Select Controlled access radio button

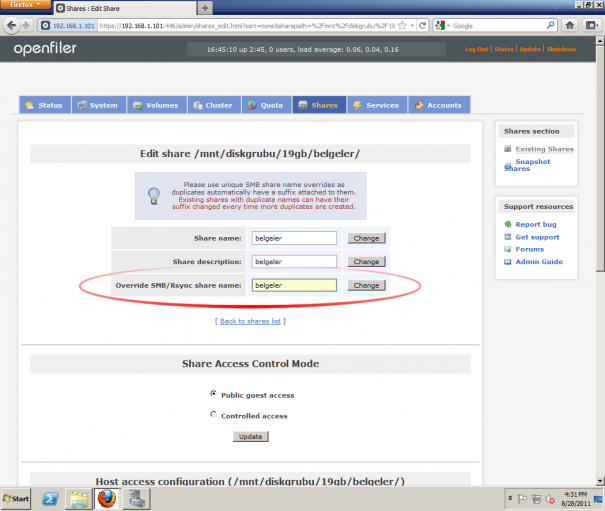[x=213, y=415]
